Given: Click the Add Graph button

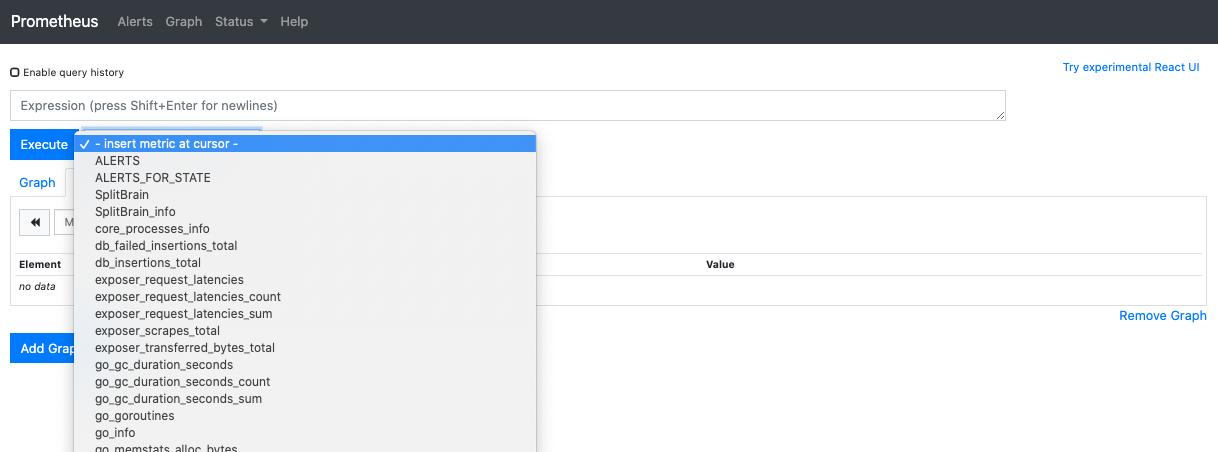Looking at the screenshot, I should [x=43, y=348].
